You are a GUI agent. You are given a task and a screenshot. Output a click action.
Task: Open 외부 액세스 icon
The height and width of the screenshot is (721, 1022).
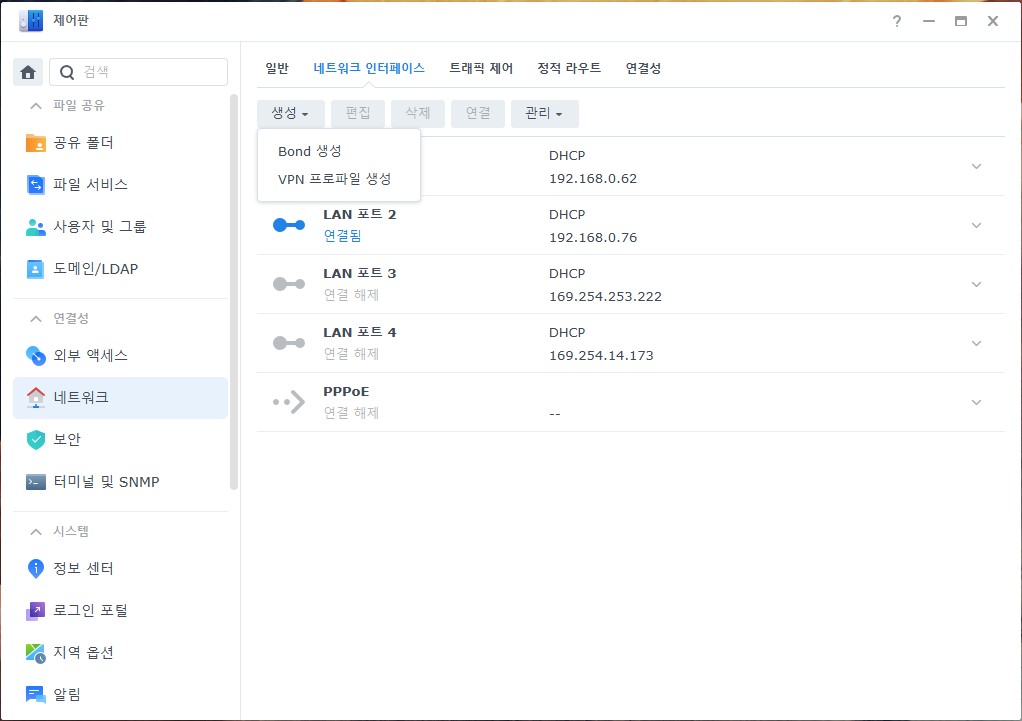pyautogui.click(x=35, y=355)
